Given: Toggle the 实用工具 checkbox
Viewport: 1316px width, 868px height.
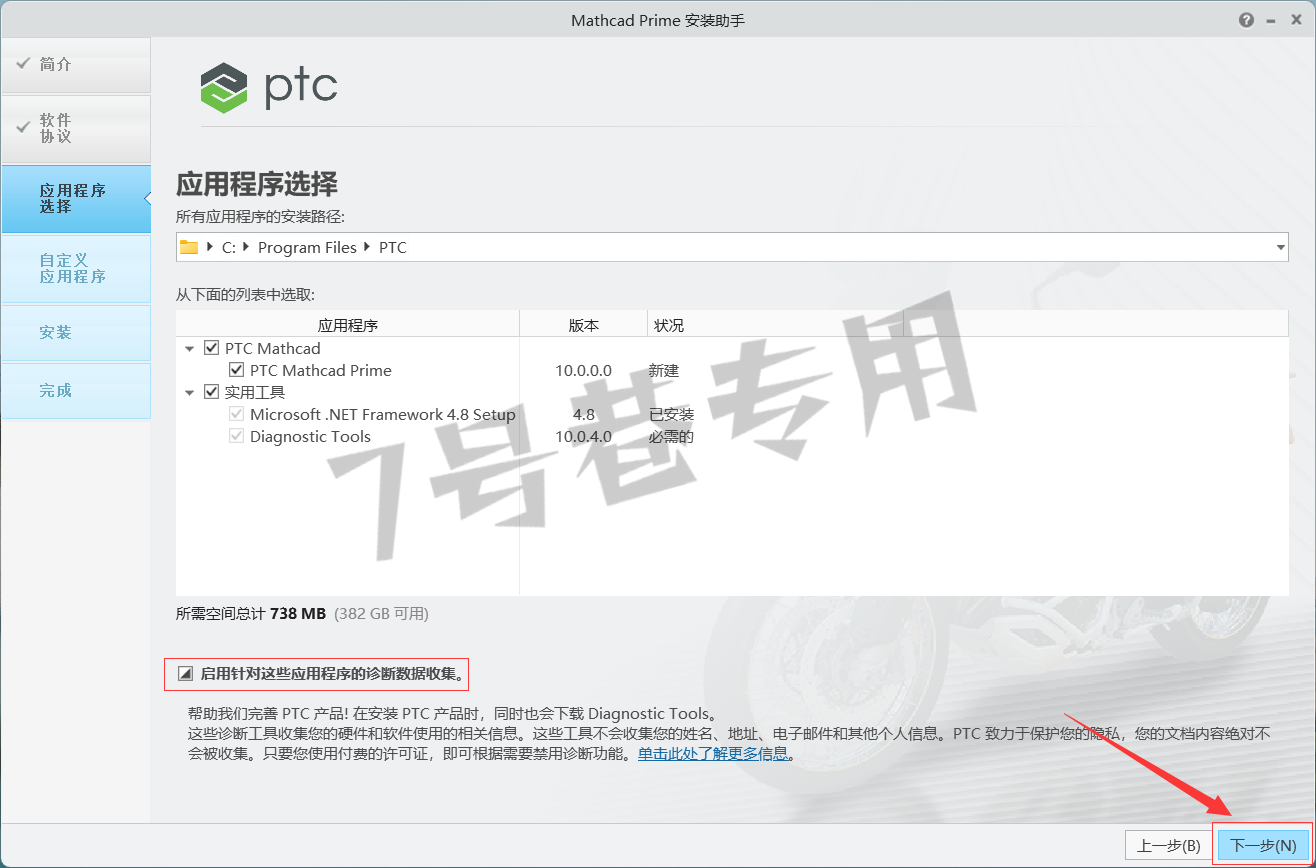Looking at the screenshot, I should pos(211,392).
